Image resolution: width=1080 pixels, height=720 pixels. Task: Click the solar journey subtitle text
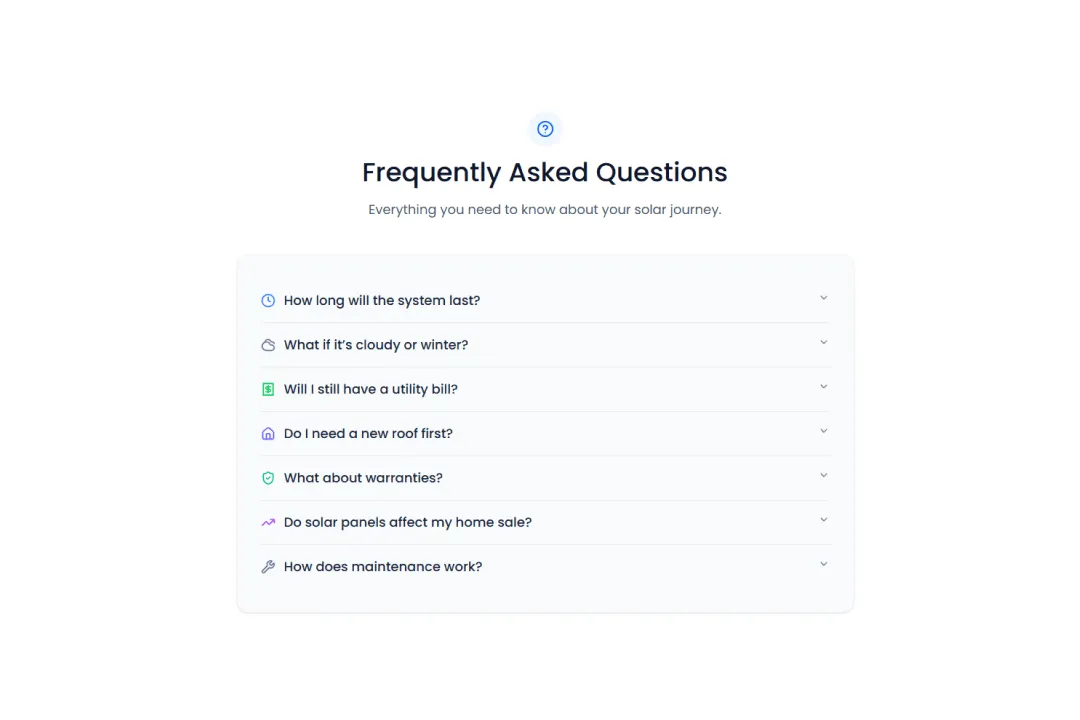click(x=544, y=209)
